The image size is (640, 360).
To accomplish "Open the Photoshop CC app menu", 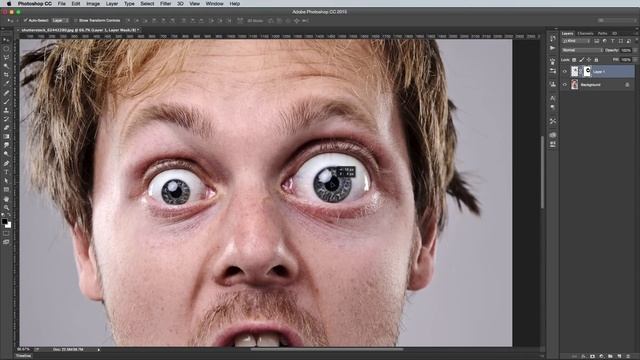I will [35, 4].
